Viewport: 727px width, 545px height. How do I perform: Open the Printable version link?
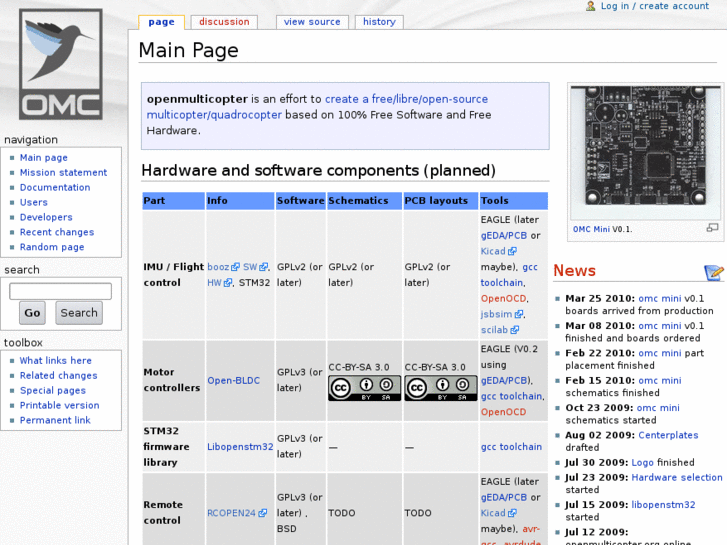point(59,406)
